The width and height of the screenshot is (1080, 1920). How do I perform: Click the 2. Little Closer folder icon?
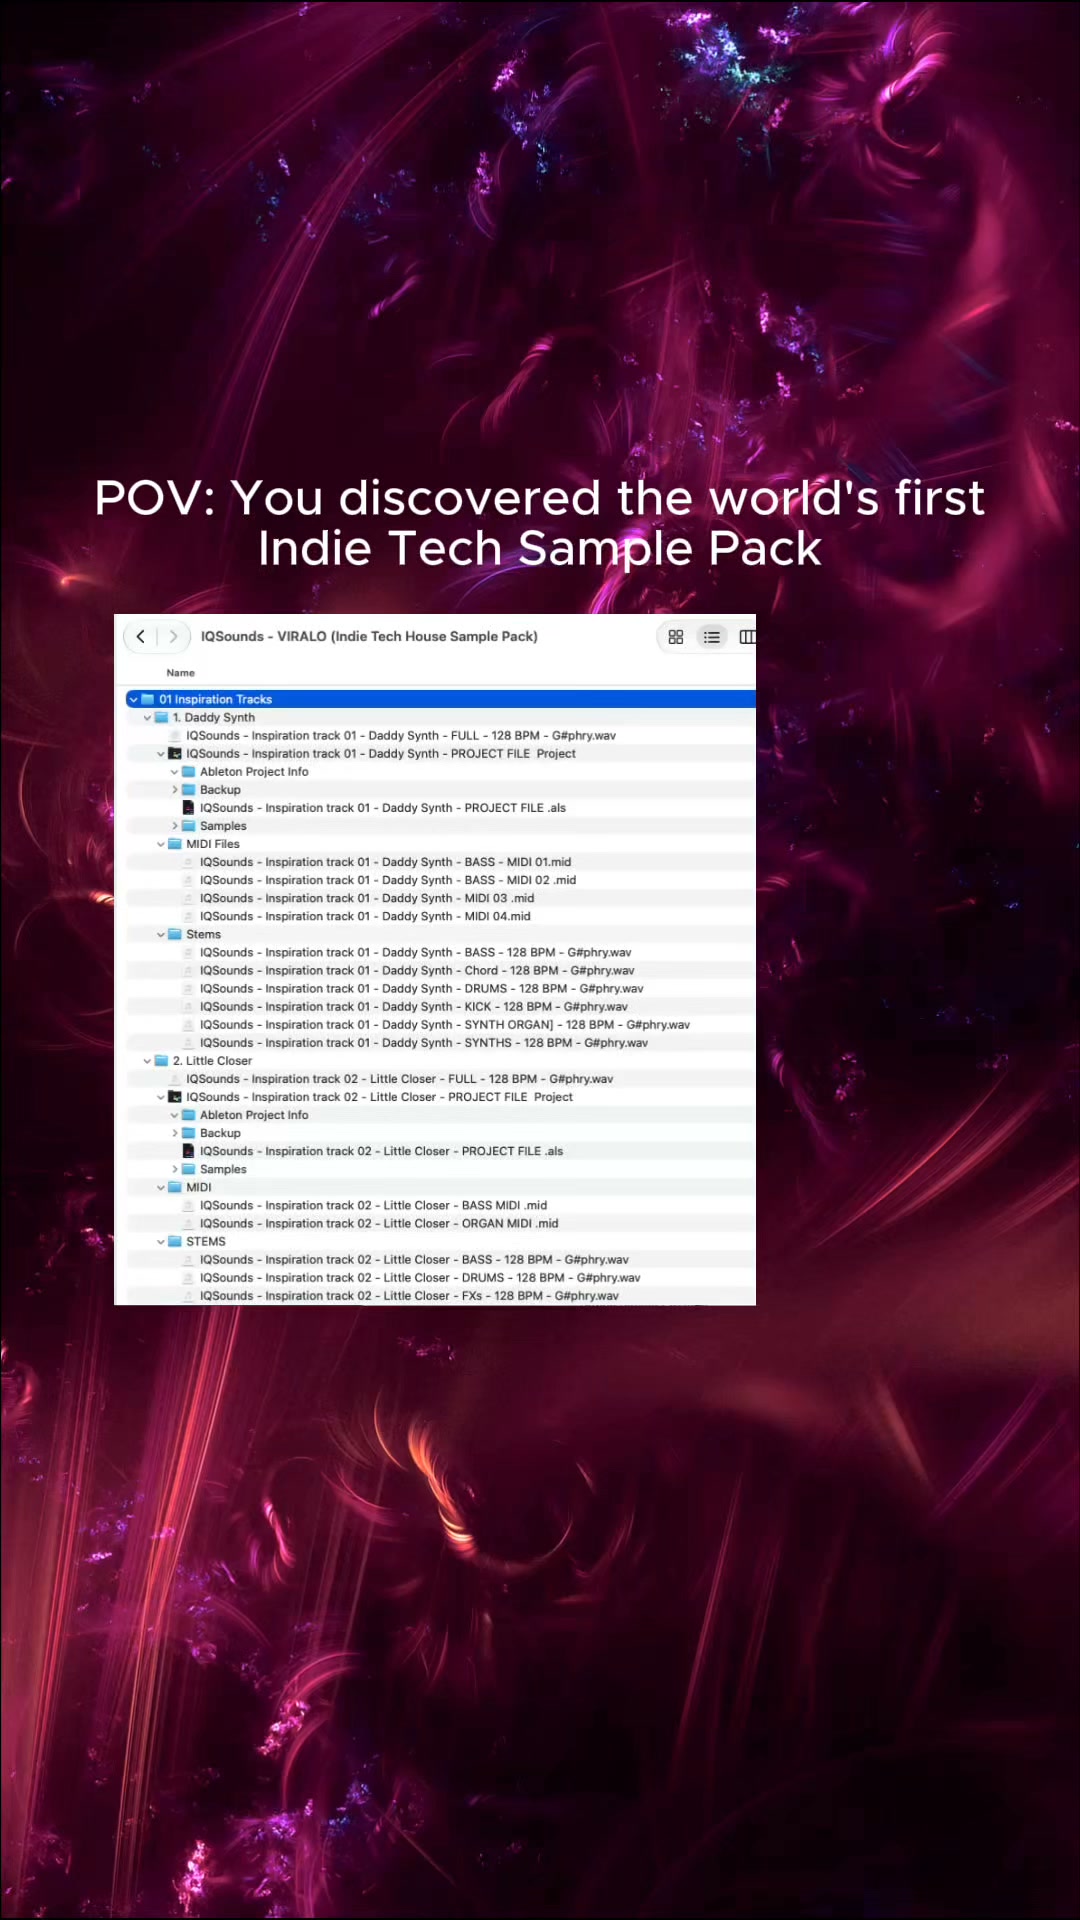tap(161, 1061)
